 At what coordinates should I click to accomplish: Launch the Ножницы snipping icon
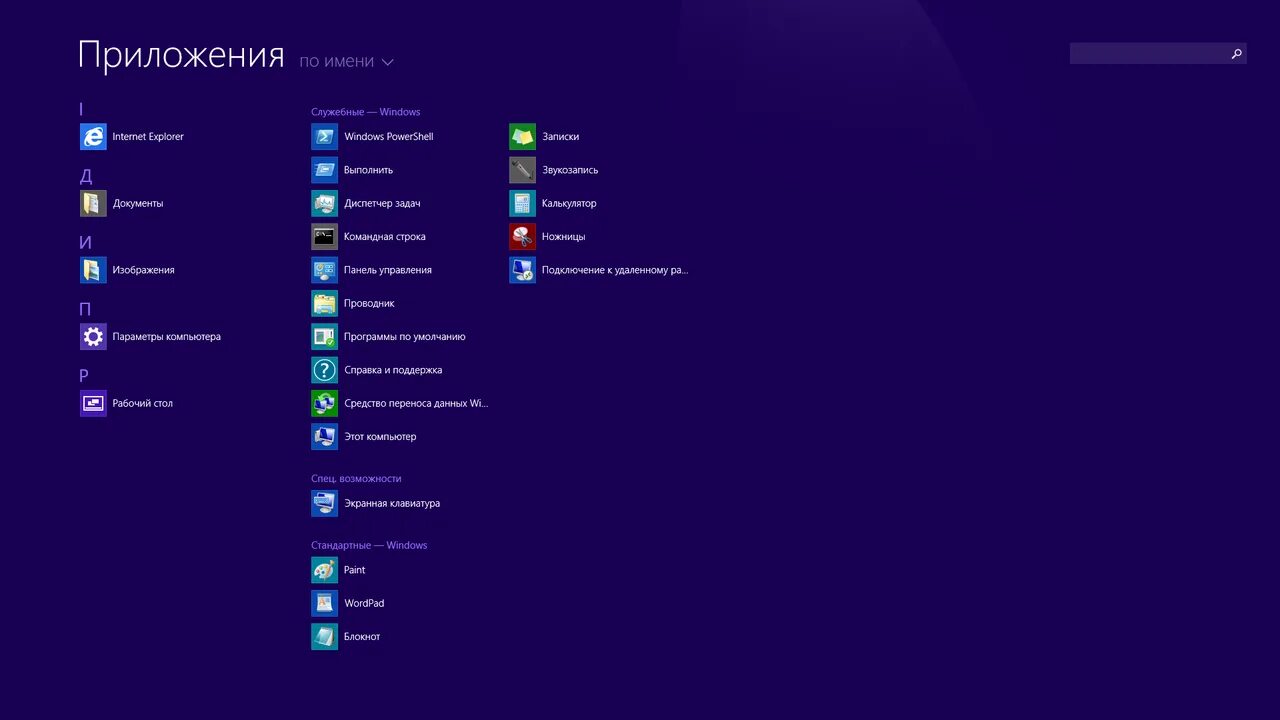point(522,237)
